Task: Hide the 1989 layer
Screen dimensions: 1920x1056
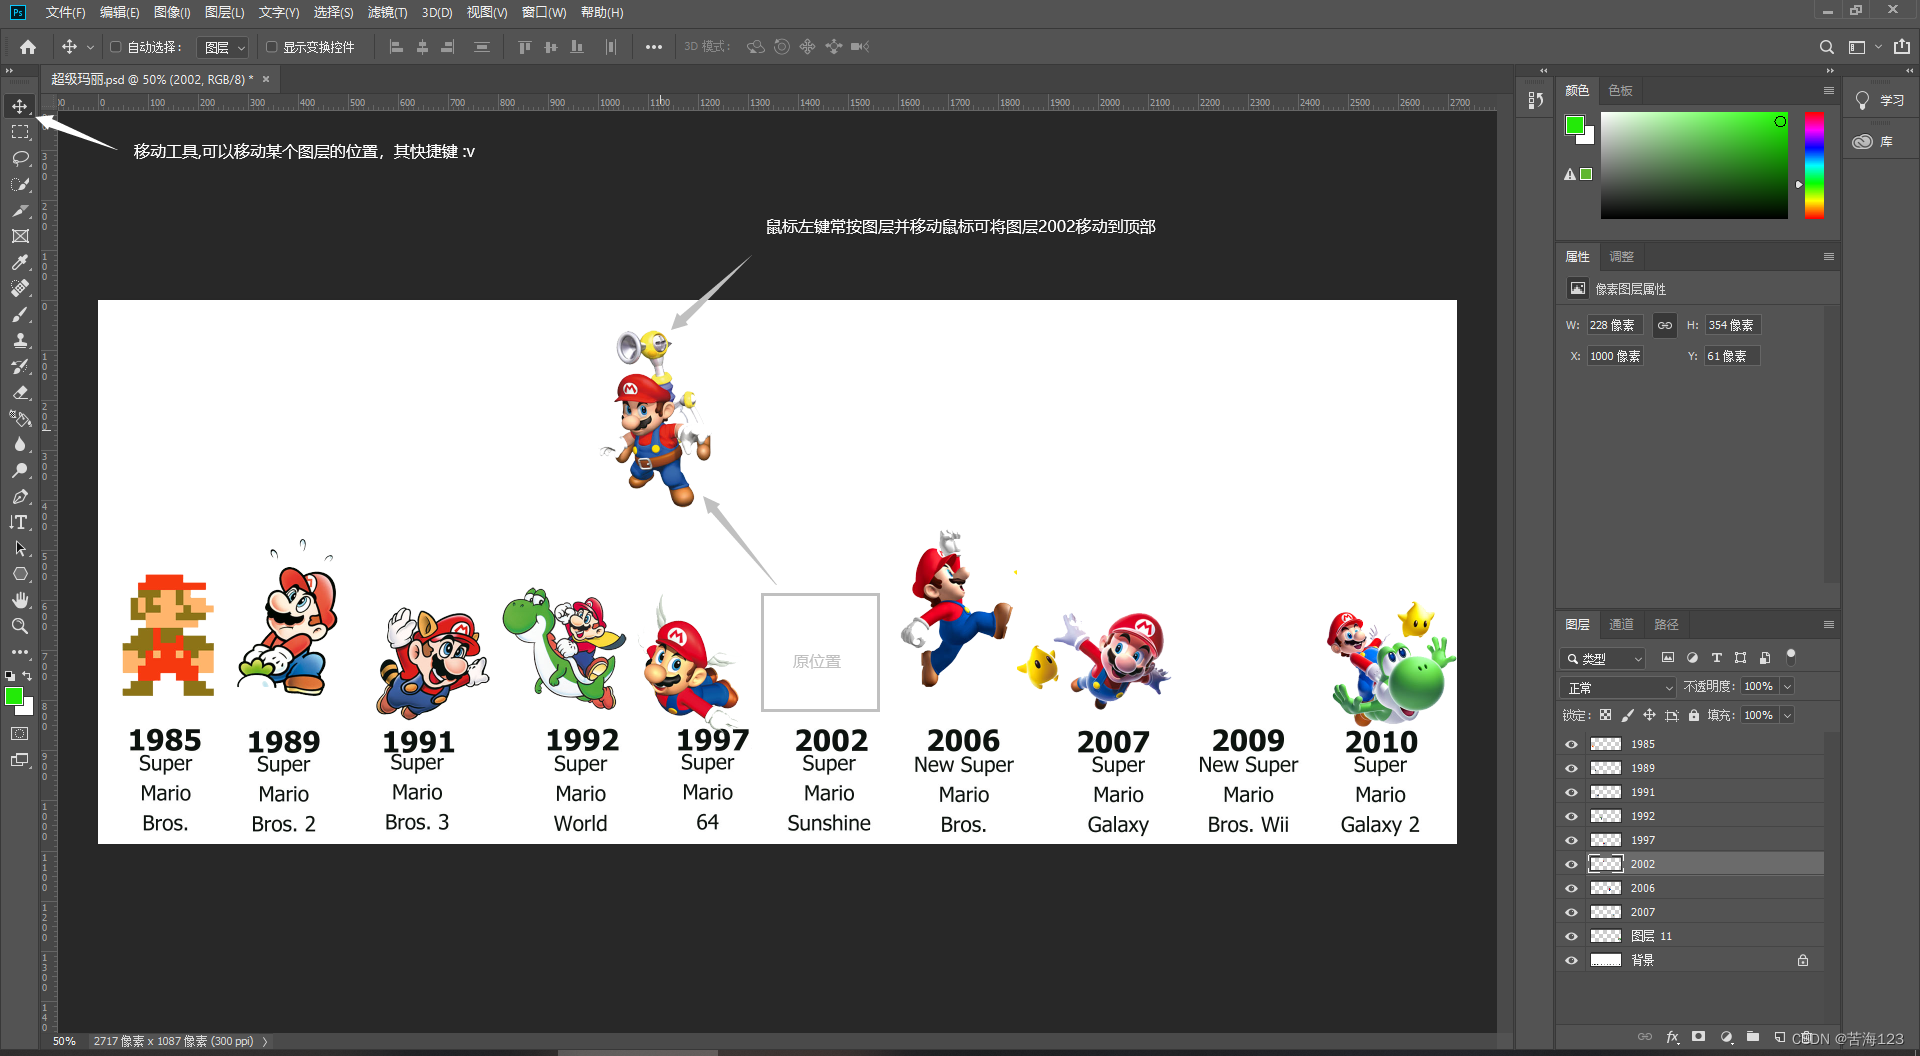Action: click(x=1571, y=768)
